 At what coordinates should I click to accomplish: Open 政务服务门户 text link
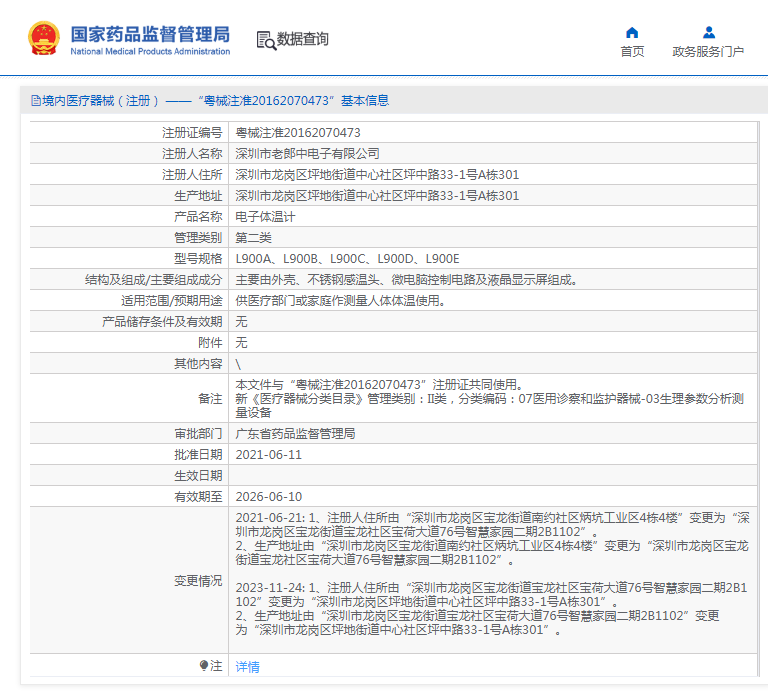(708, 51)
